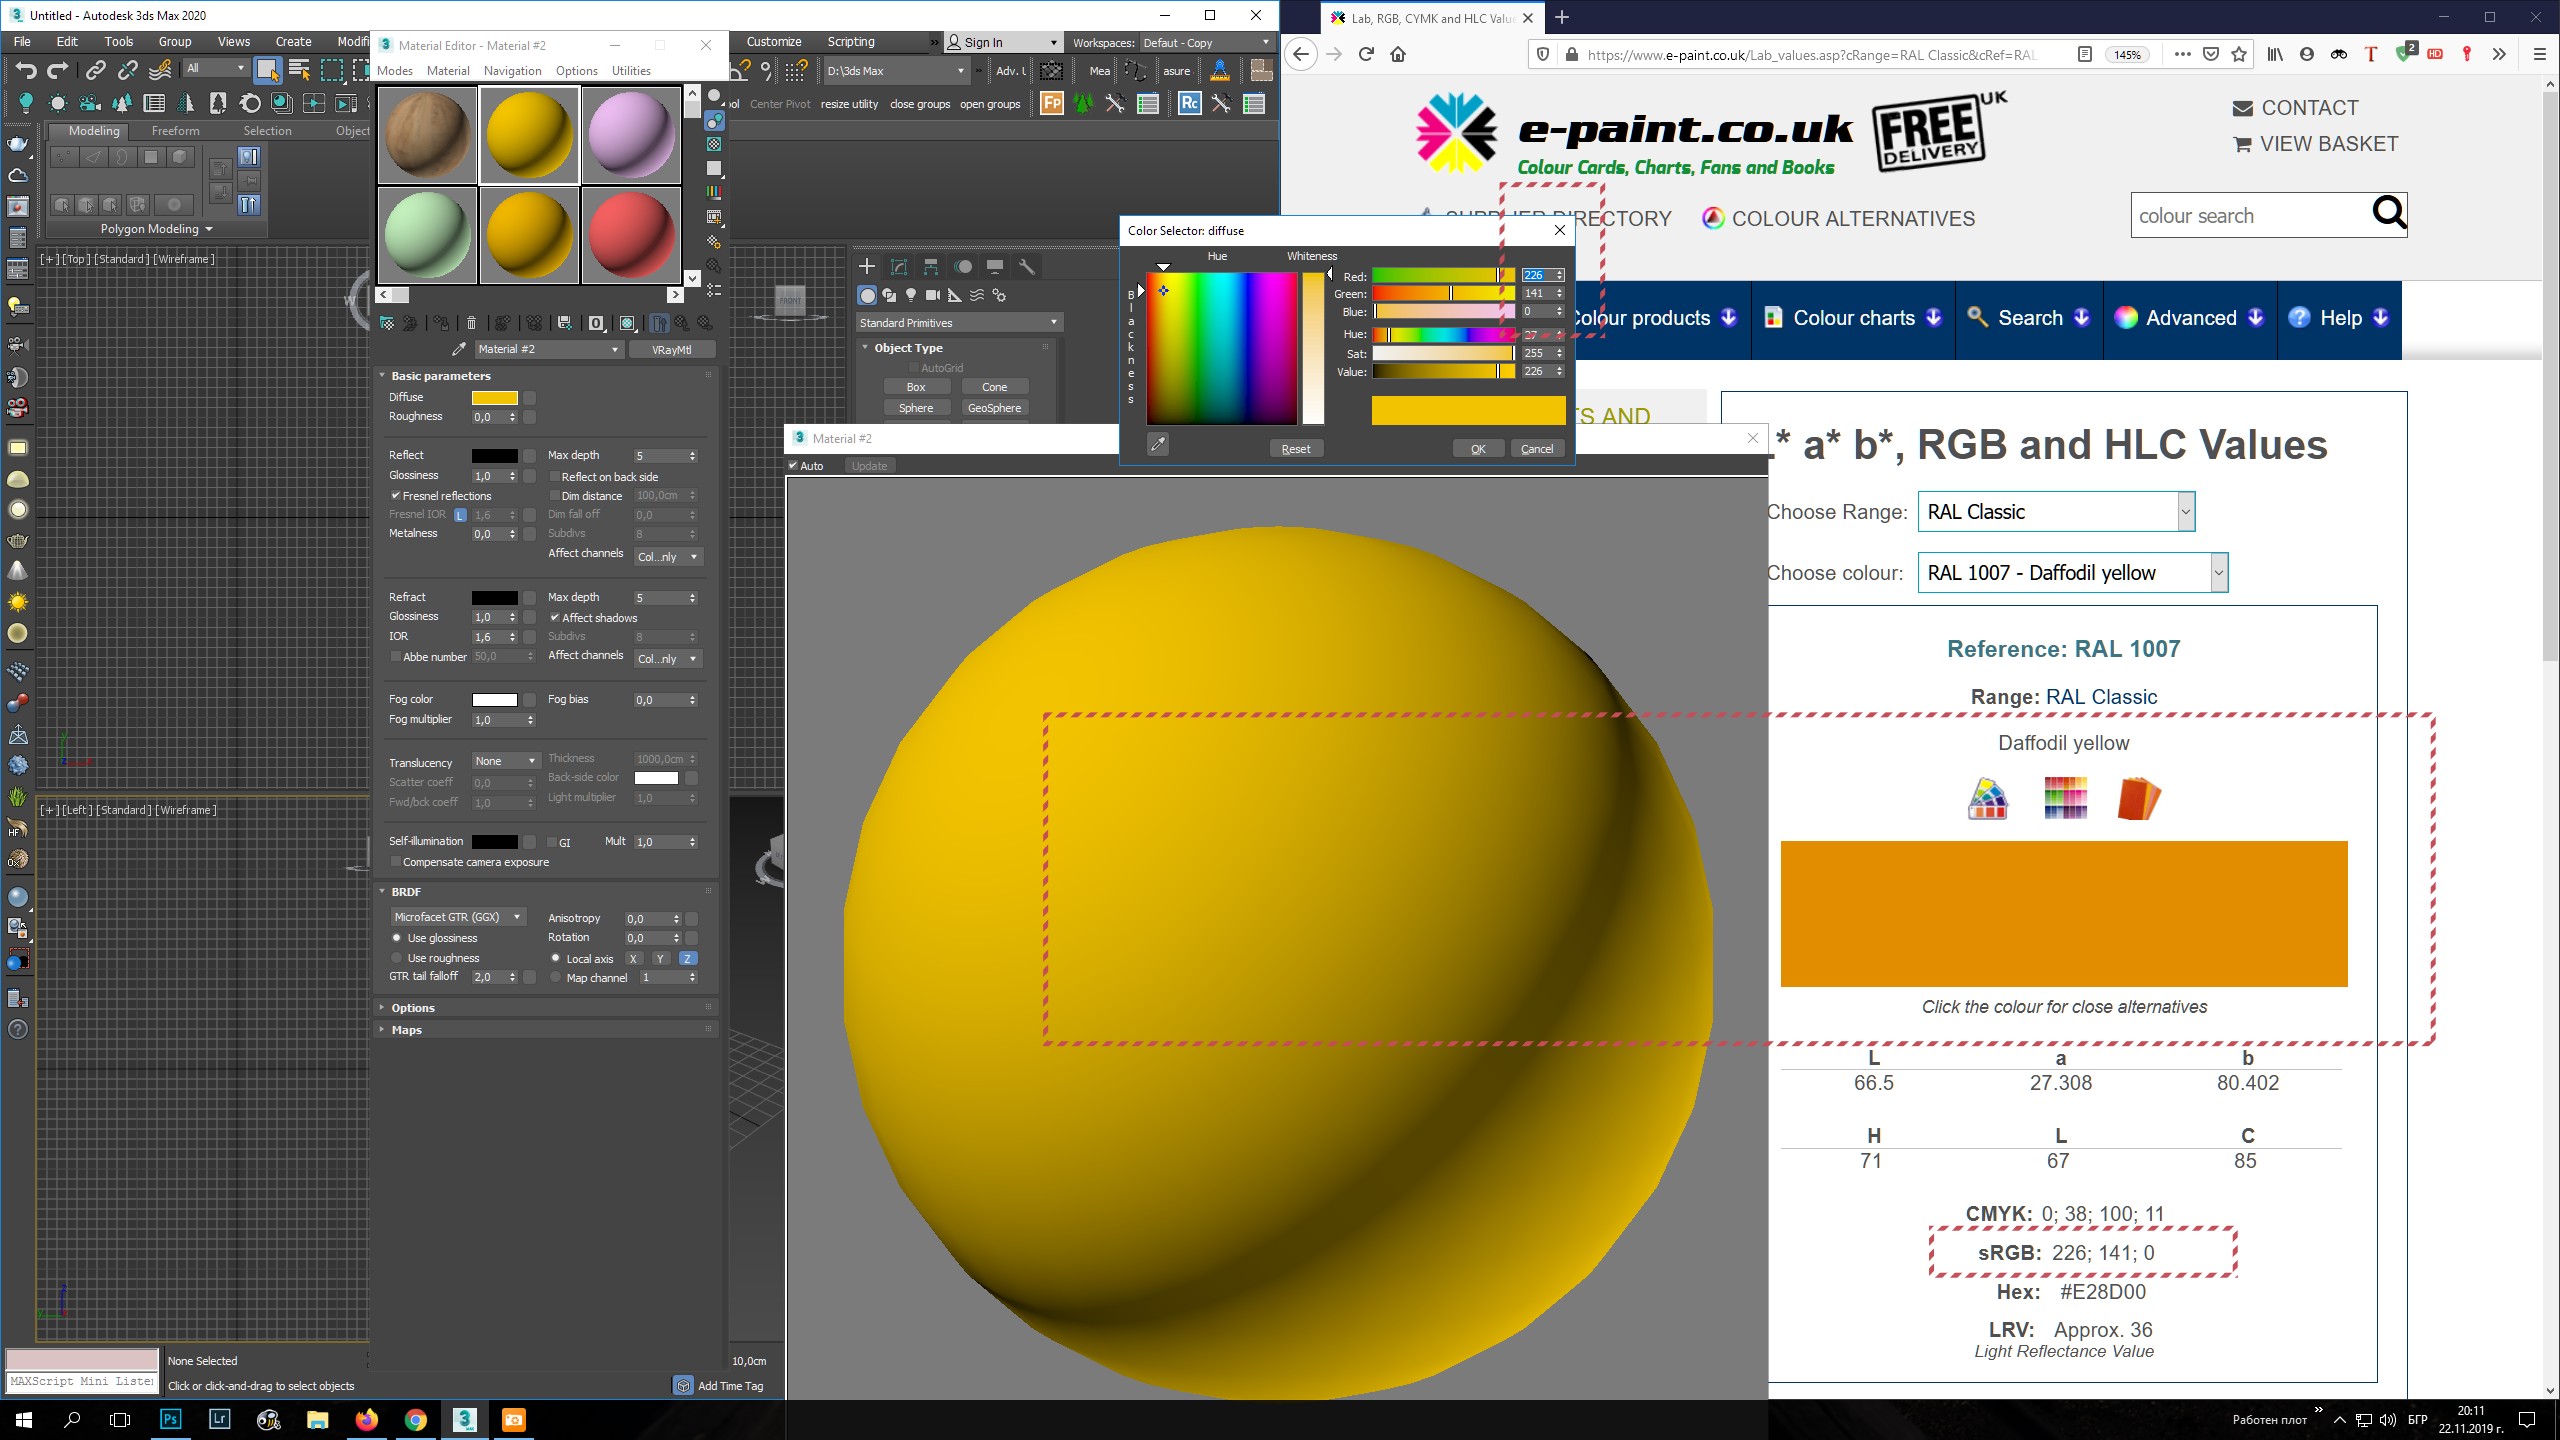
Task: Toggle Fresnel reflections checkbox
Action: click(395, 496)
